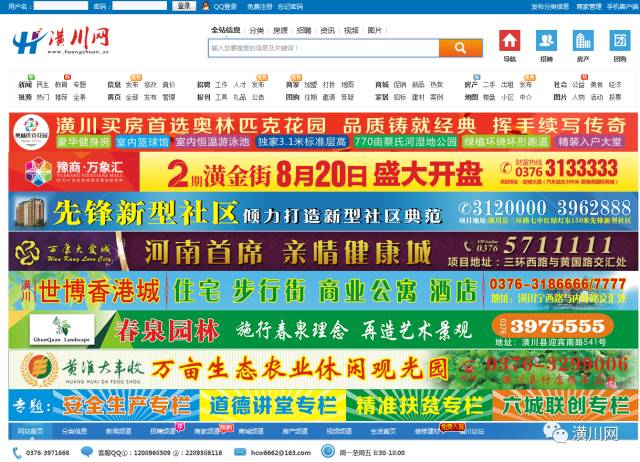Open the 发布分类信息 link in top bar

point(550,7)
